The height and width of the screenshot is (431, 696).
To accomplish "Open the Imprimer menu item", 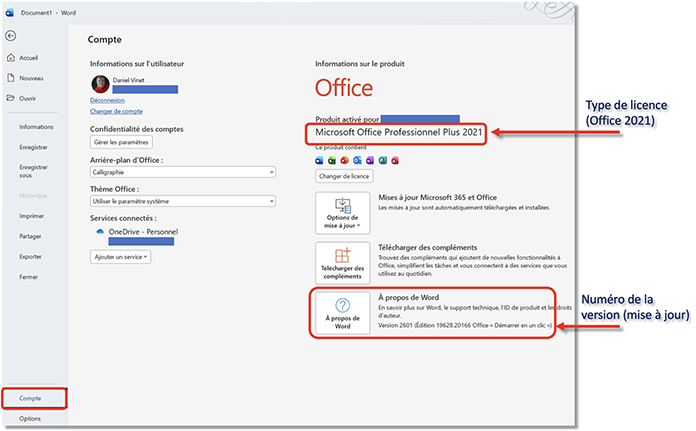I will pyautogui.click(x=31, y=215).
